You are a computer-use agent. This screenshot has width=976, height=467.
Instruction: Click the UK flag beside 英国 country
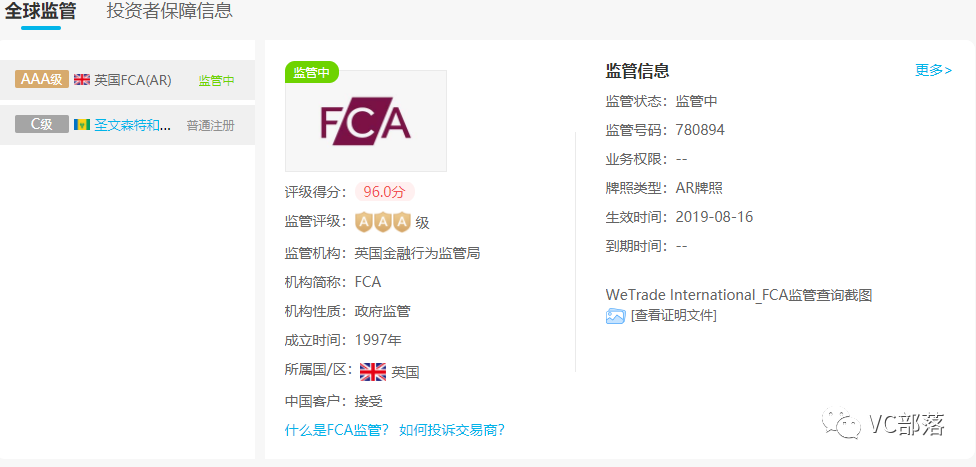[373, 372]
